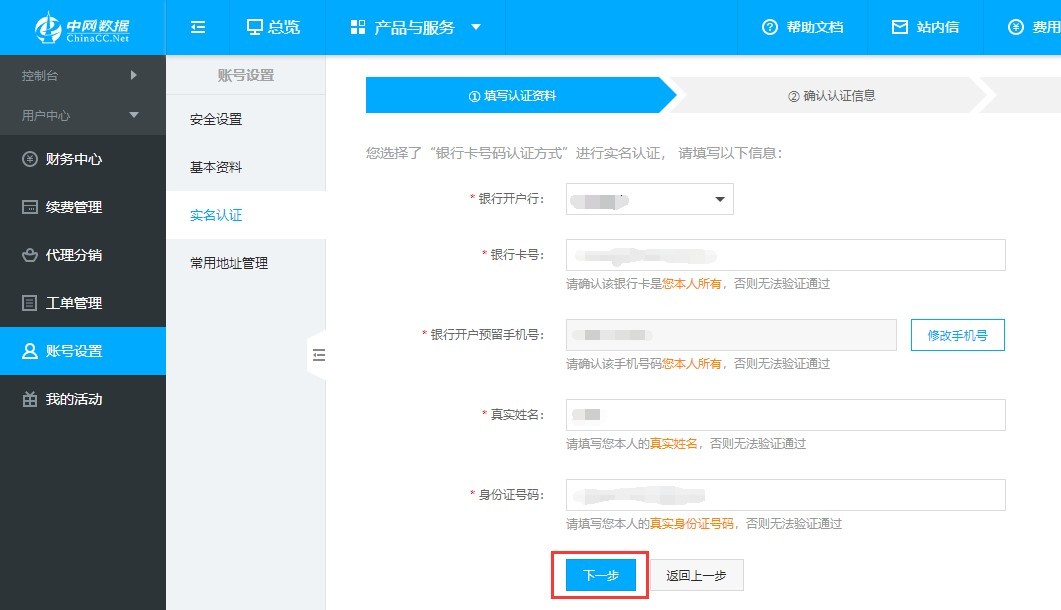Click the 修改手机号 button

(957, 335)
